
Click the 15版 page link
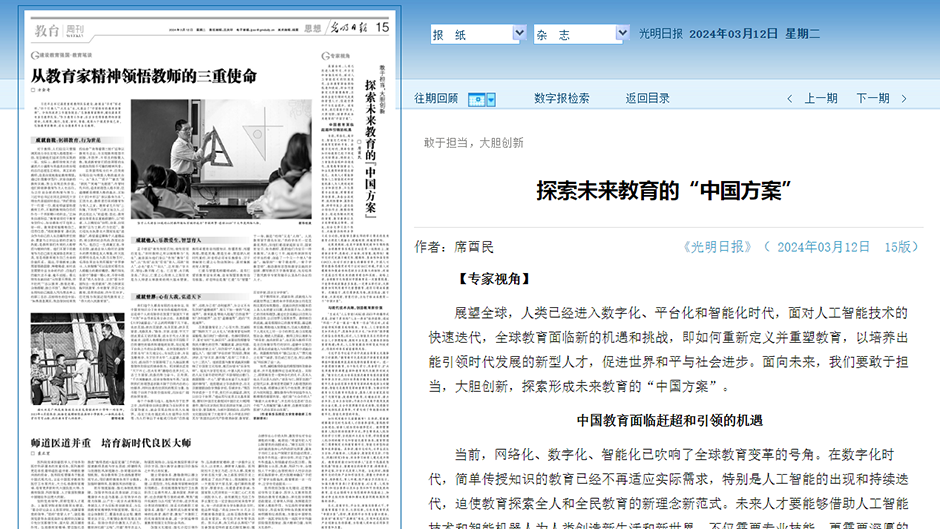click(897, 247)
